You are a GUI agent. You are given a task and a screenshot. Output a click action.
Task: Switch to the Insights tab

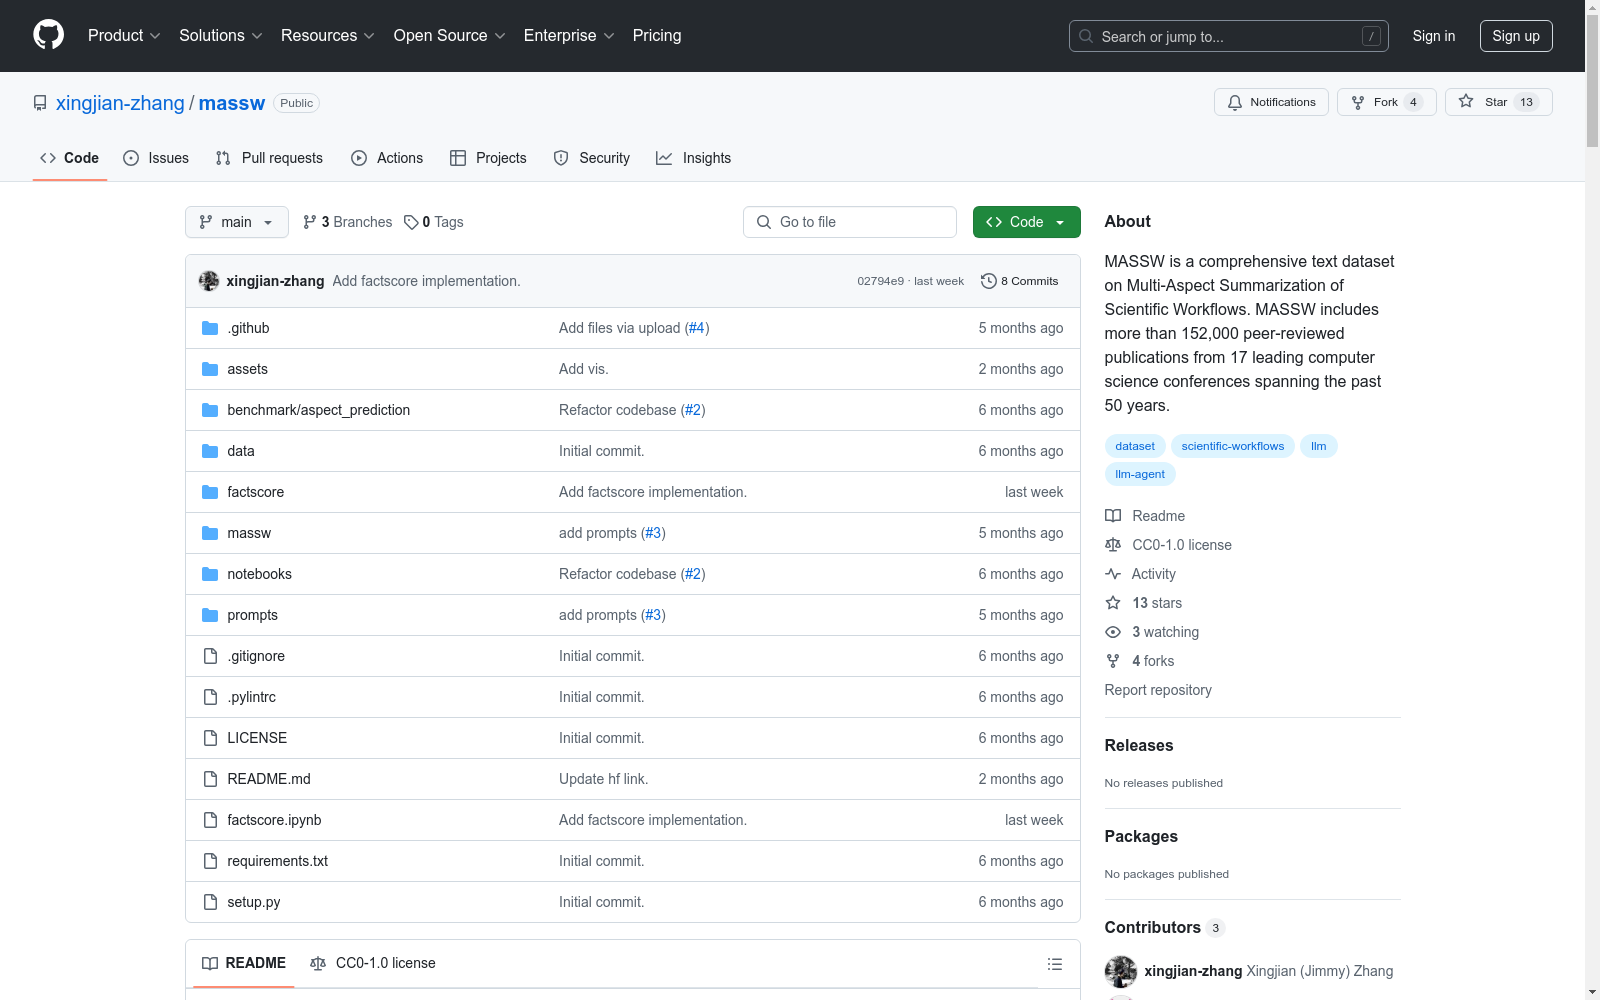[x=694, y=158]
